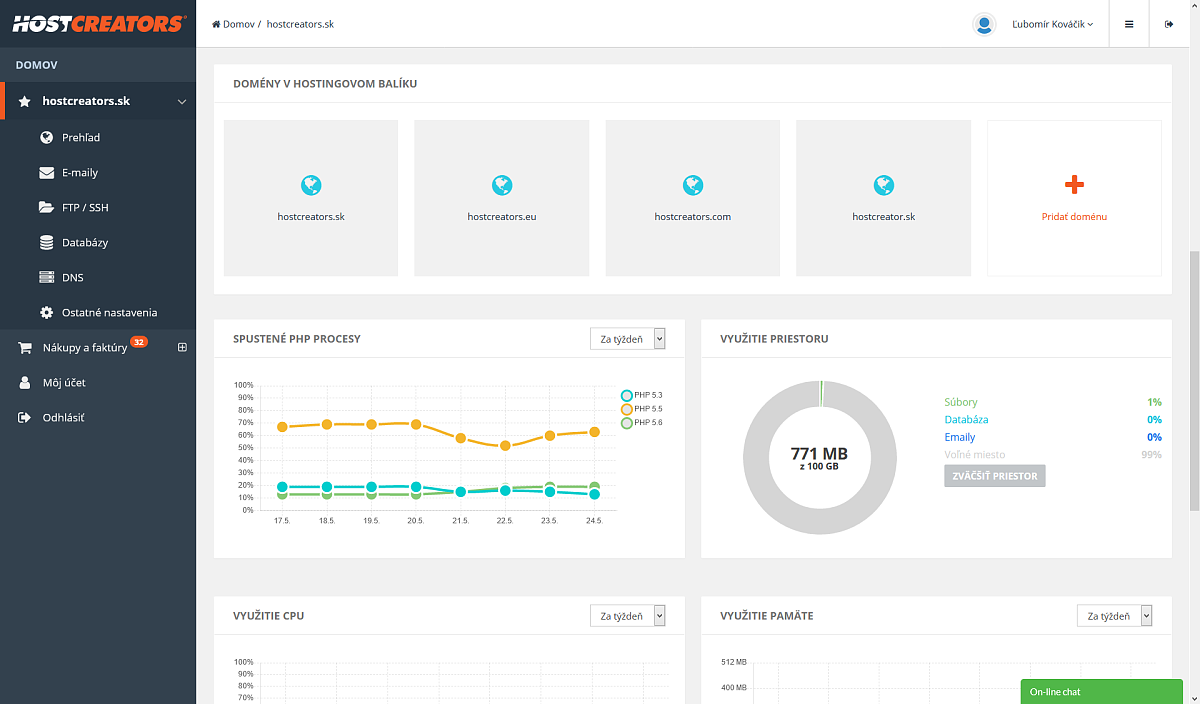Click the envelope icon for E-maily
Screen dimensions: 1200x704
(46, 172)
